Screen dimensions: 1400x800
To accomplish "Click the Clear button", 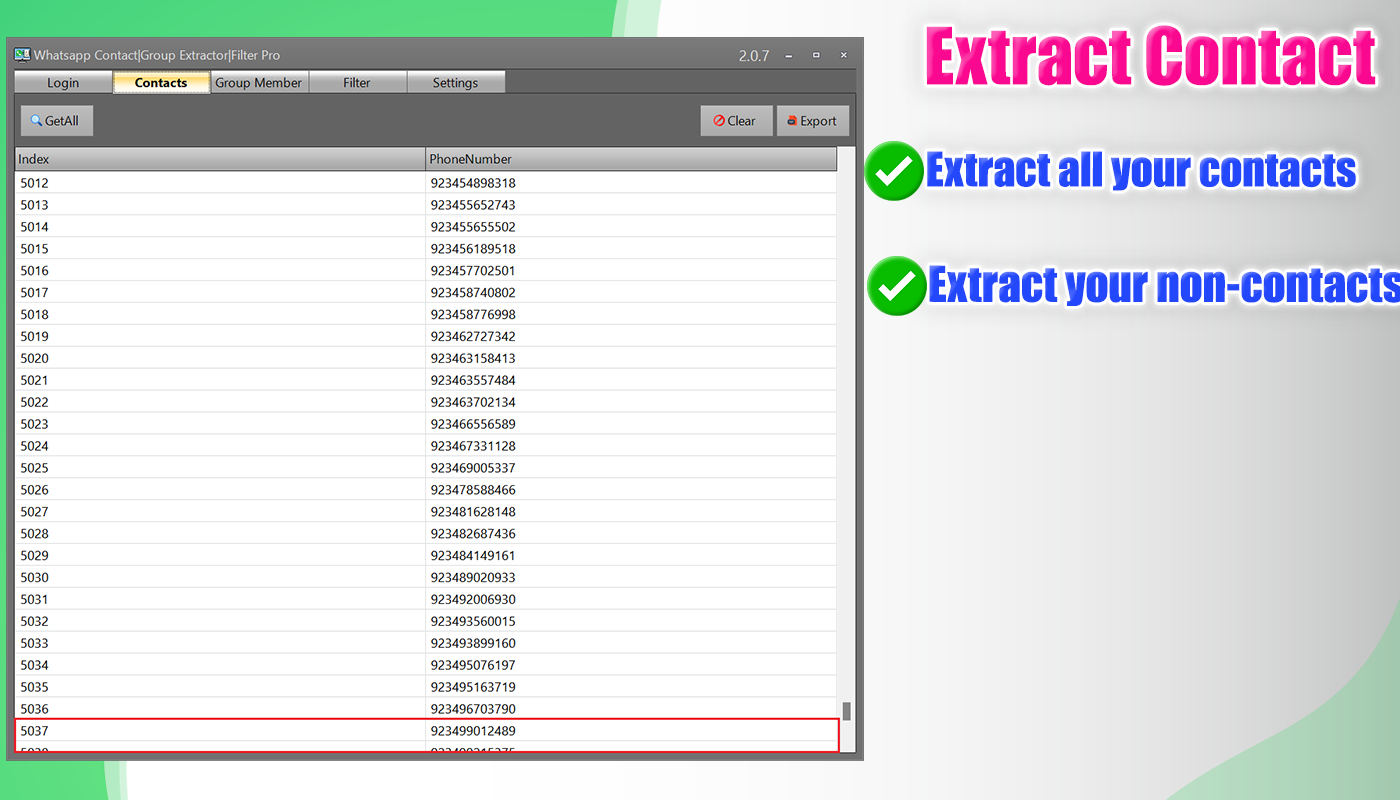I will pyautogui.click(x=736, y=120).
